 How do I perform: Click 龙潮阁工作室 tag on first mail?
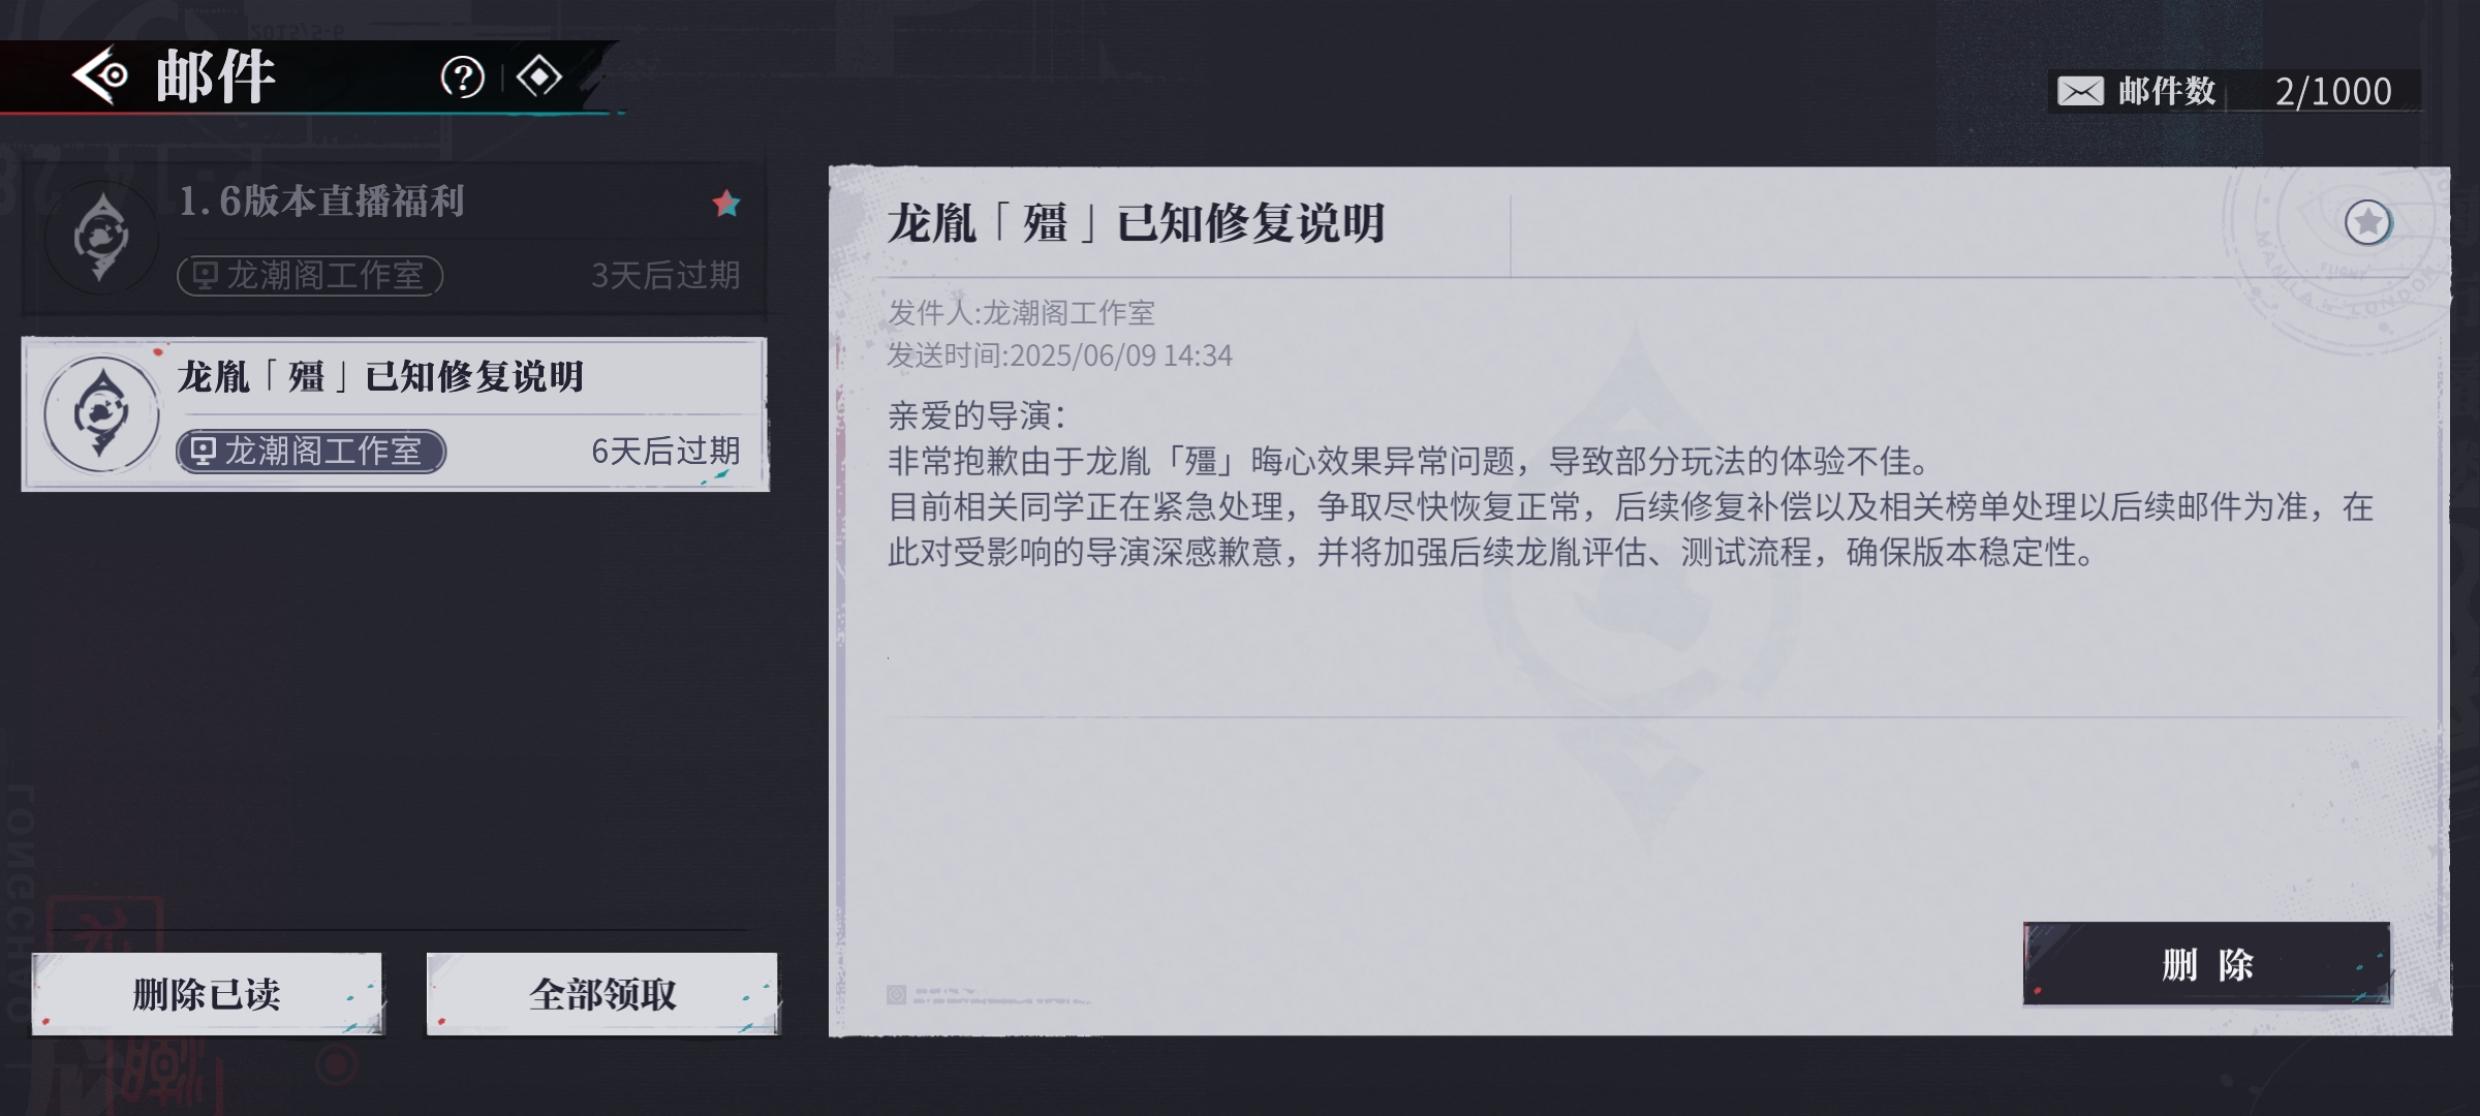pyautogui.click(x=310, y=275)
